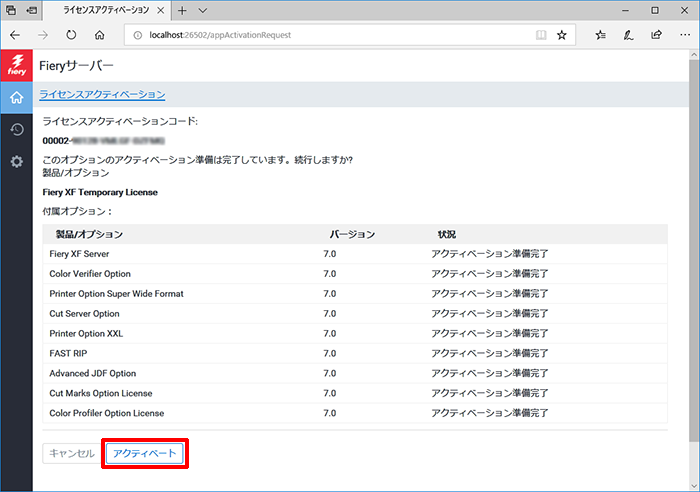Click the Advanced JDF Option row
Viewport: 700px width, 492px height.
355,373
